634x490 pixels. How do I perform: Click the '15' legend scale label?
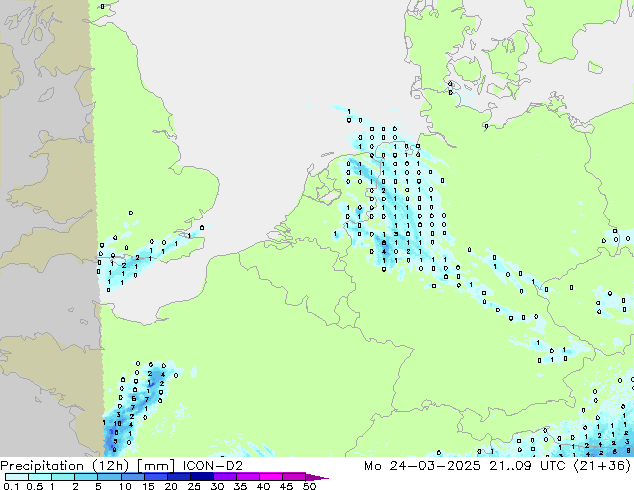pyautogui.click(x=148, y=486)
